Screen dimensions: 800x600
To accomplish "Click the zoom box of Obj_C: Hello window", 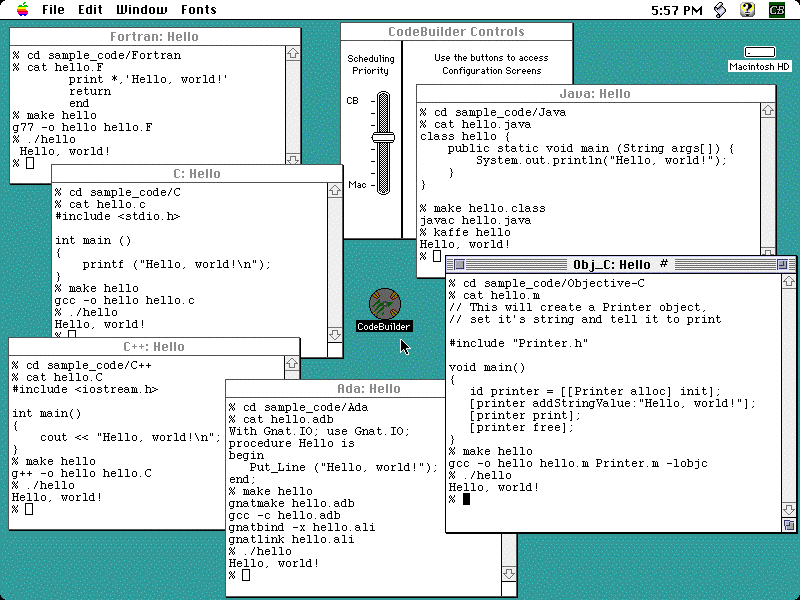I will (782, 264).
